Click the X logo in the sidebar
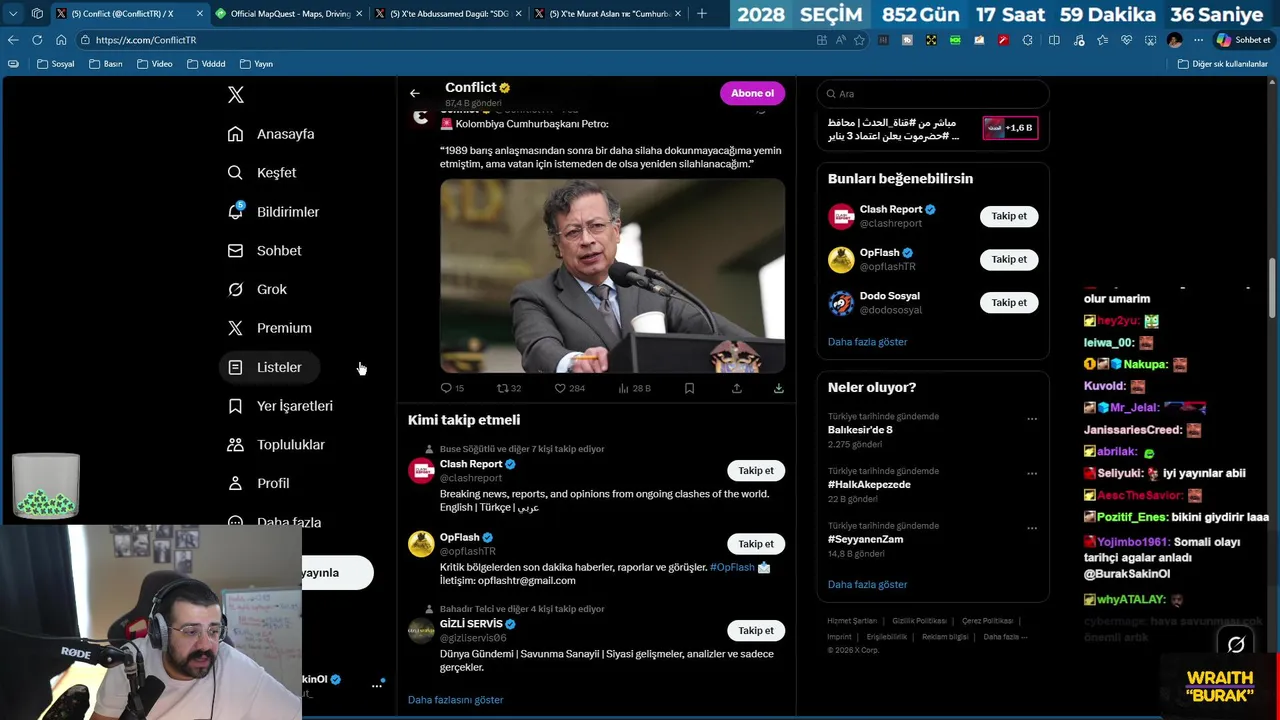This screenshot has width=1280, height=720. (x=236, y=95)
